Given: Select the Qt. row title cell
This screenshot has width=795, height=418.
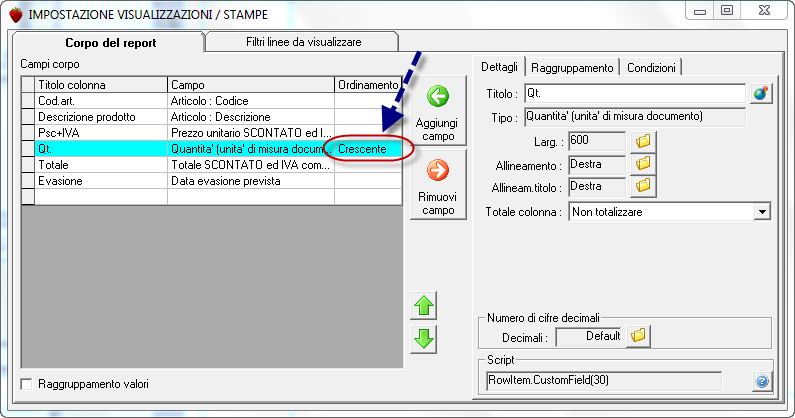Looking at the screenshot, I should pos(100,149).
